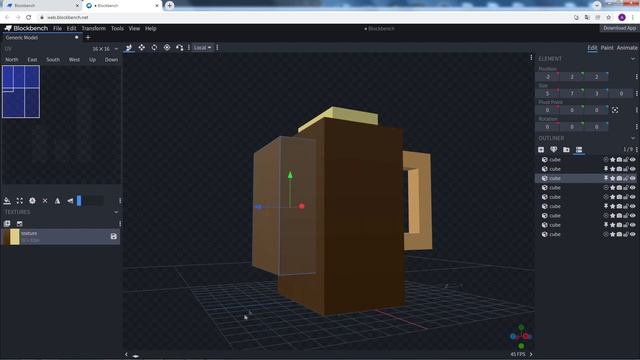Hide the highlighted cube via eye icon
640x360 pixels.
pyautogui.click(x=633, y=178)
